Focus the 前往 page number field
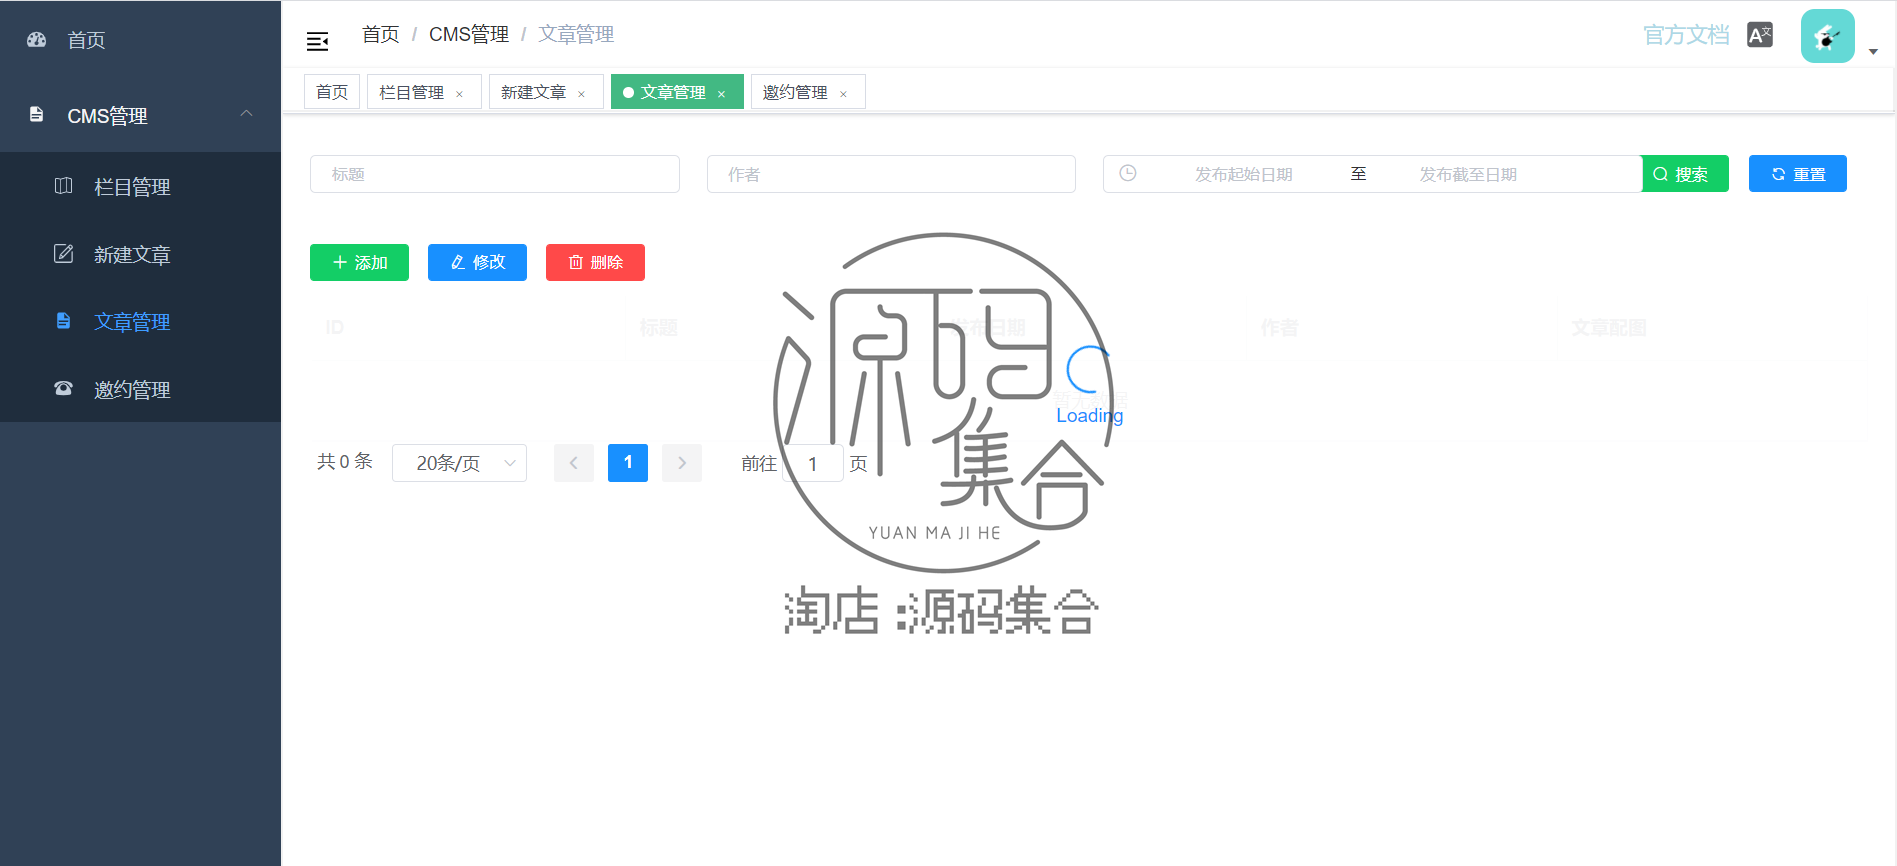Screen dimensions: 1897x866 click(x=812, y=464)
